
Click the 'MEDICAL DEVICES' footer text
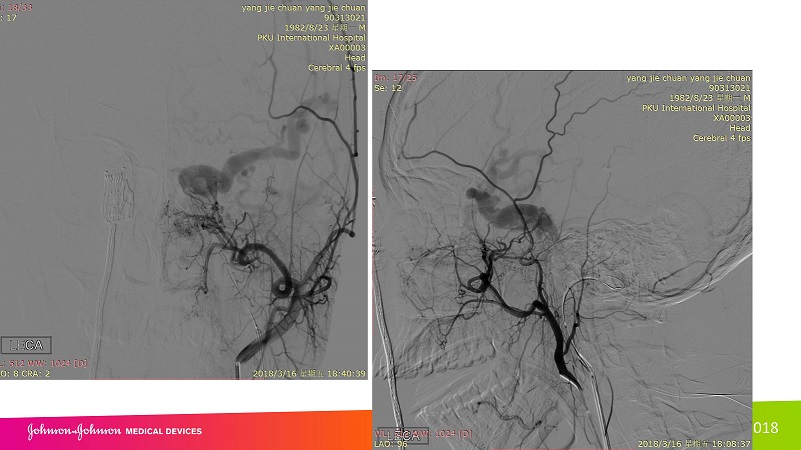[x=163, y=431]
